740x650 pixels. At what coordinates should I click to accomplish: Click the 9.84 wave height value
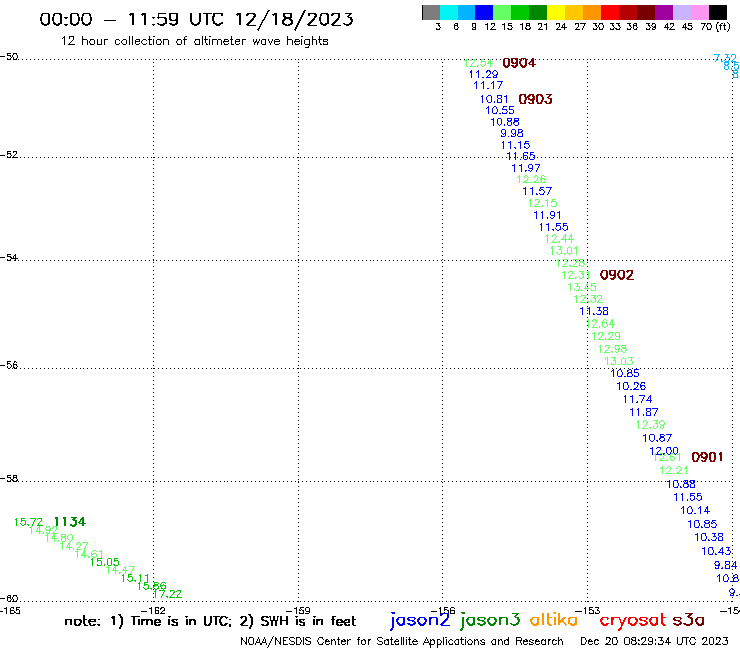725,565
